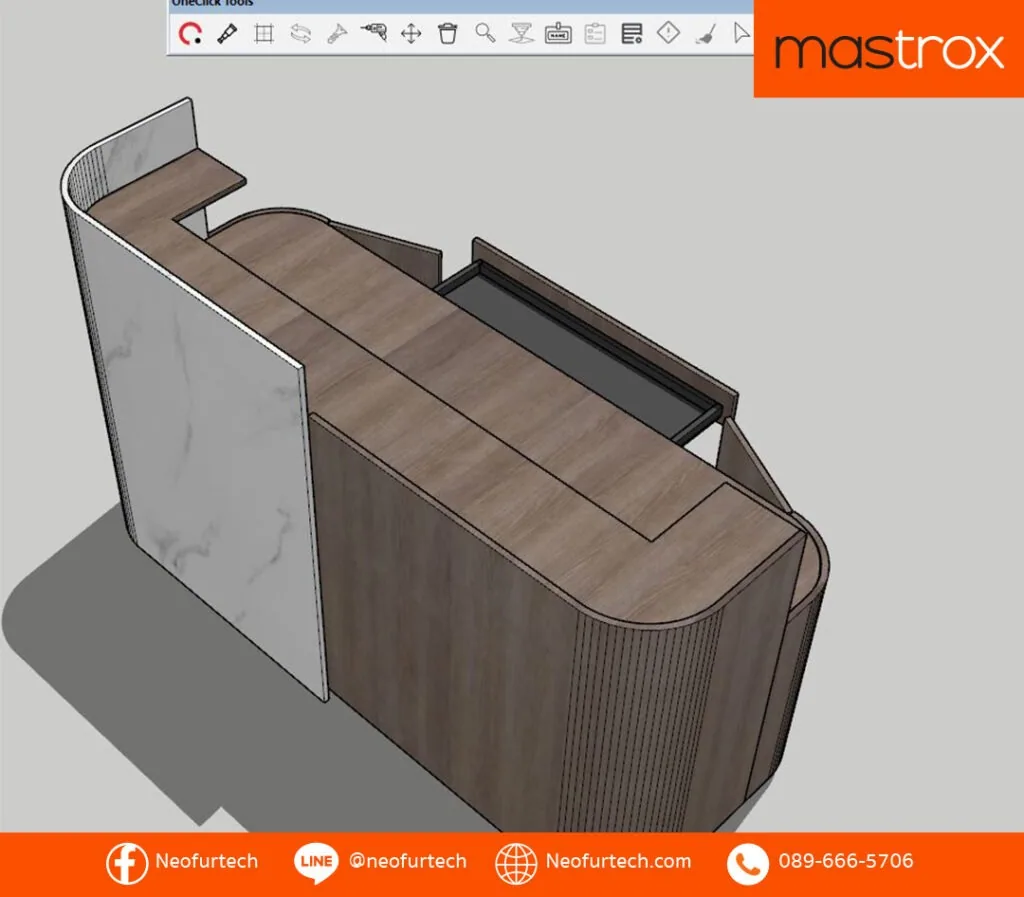Screen dimensions: 1024x897
Task: Open the grid layout tool
Action: click(x=264, y=33)
